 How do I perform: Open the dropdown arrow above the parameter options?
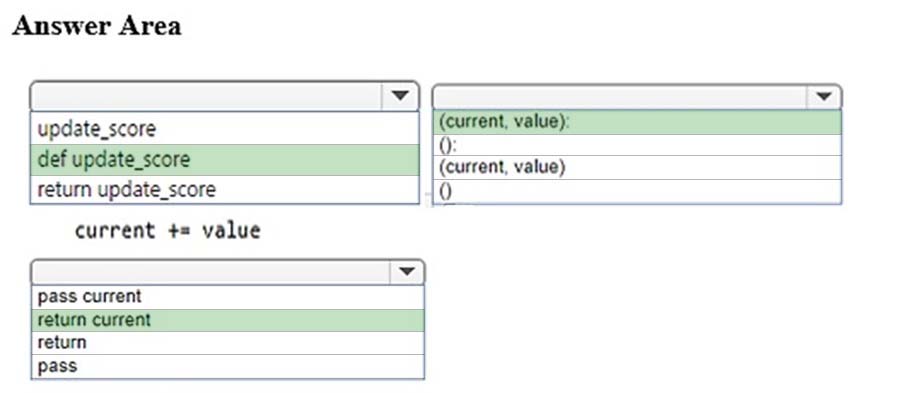(823, 96)
